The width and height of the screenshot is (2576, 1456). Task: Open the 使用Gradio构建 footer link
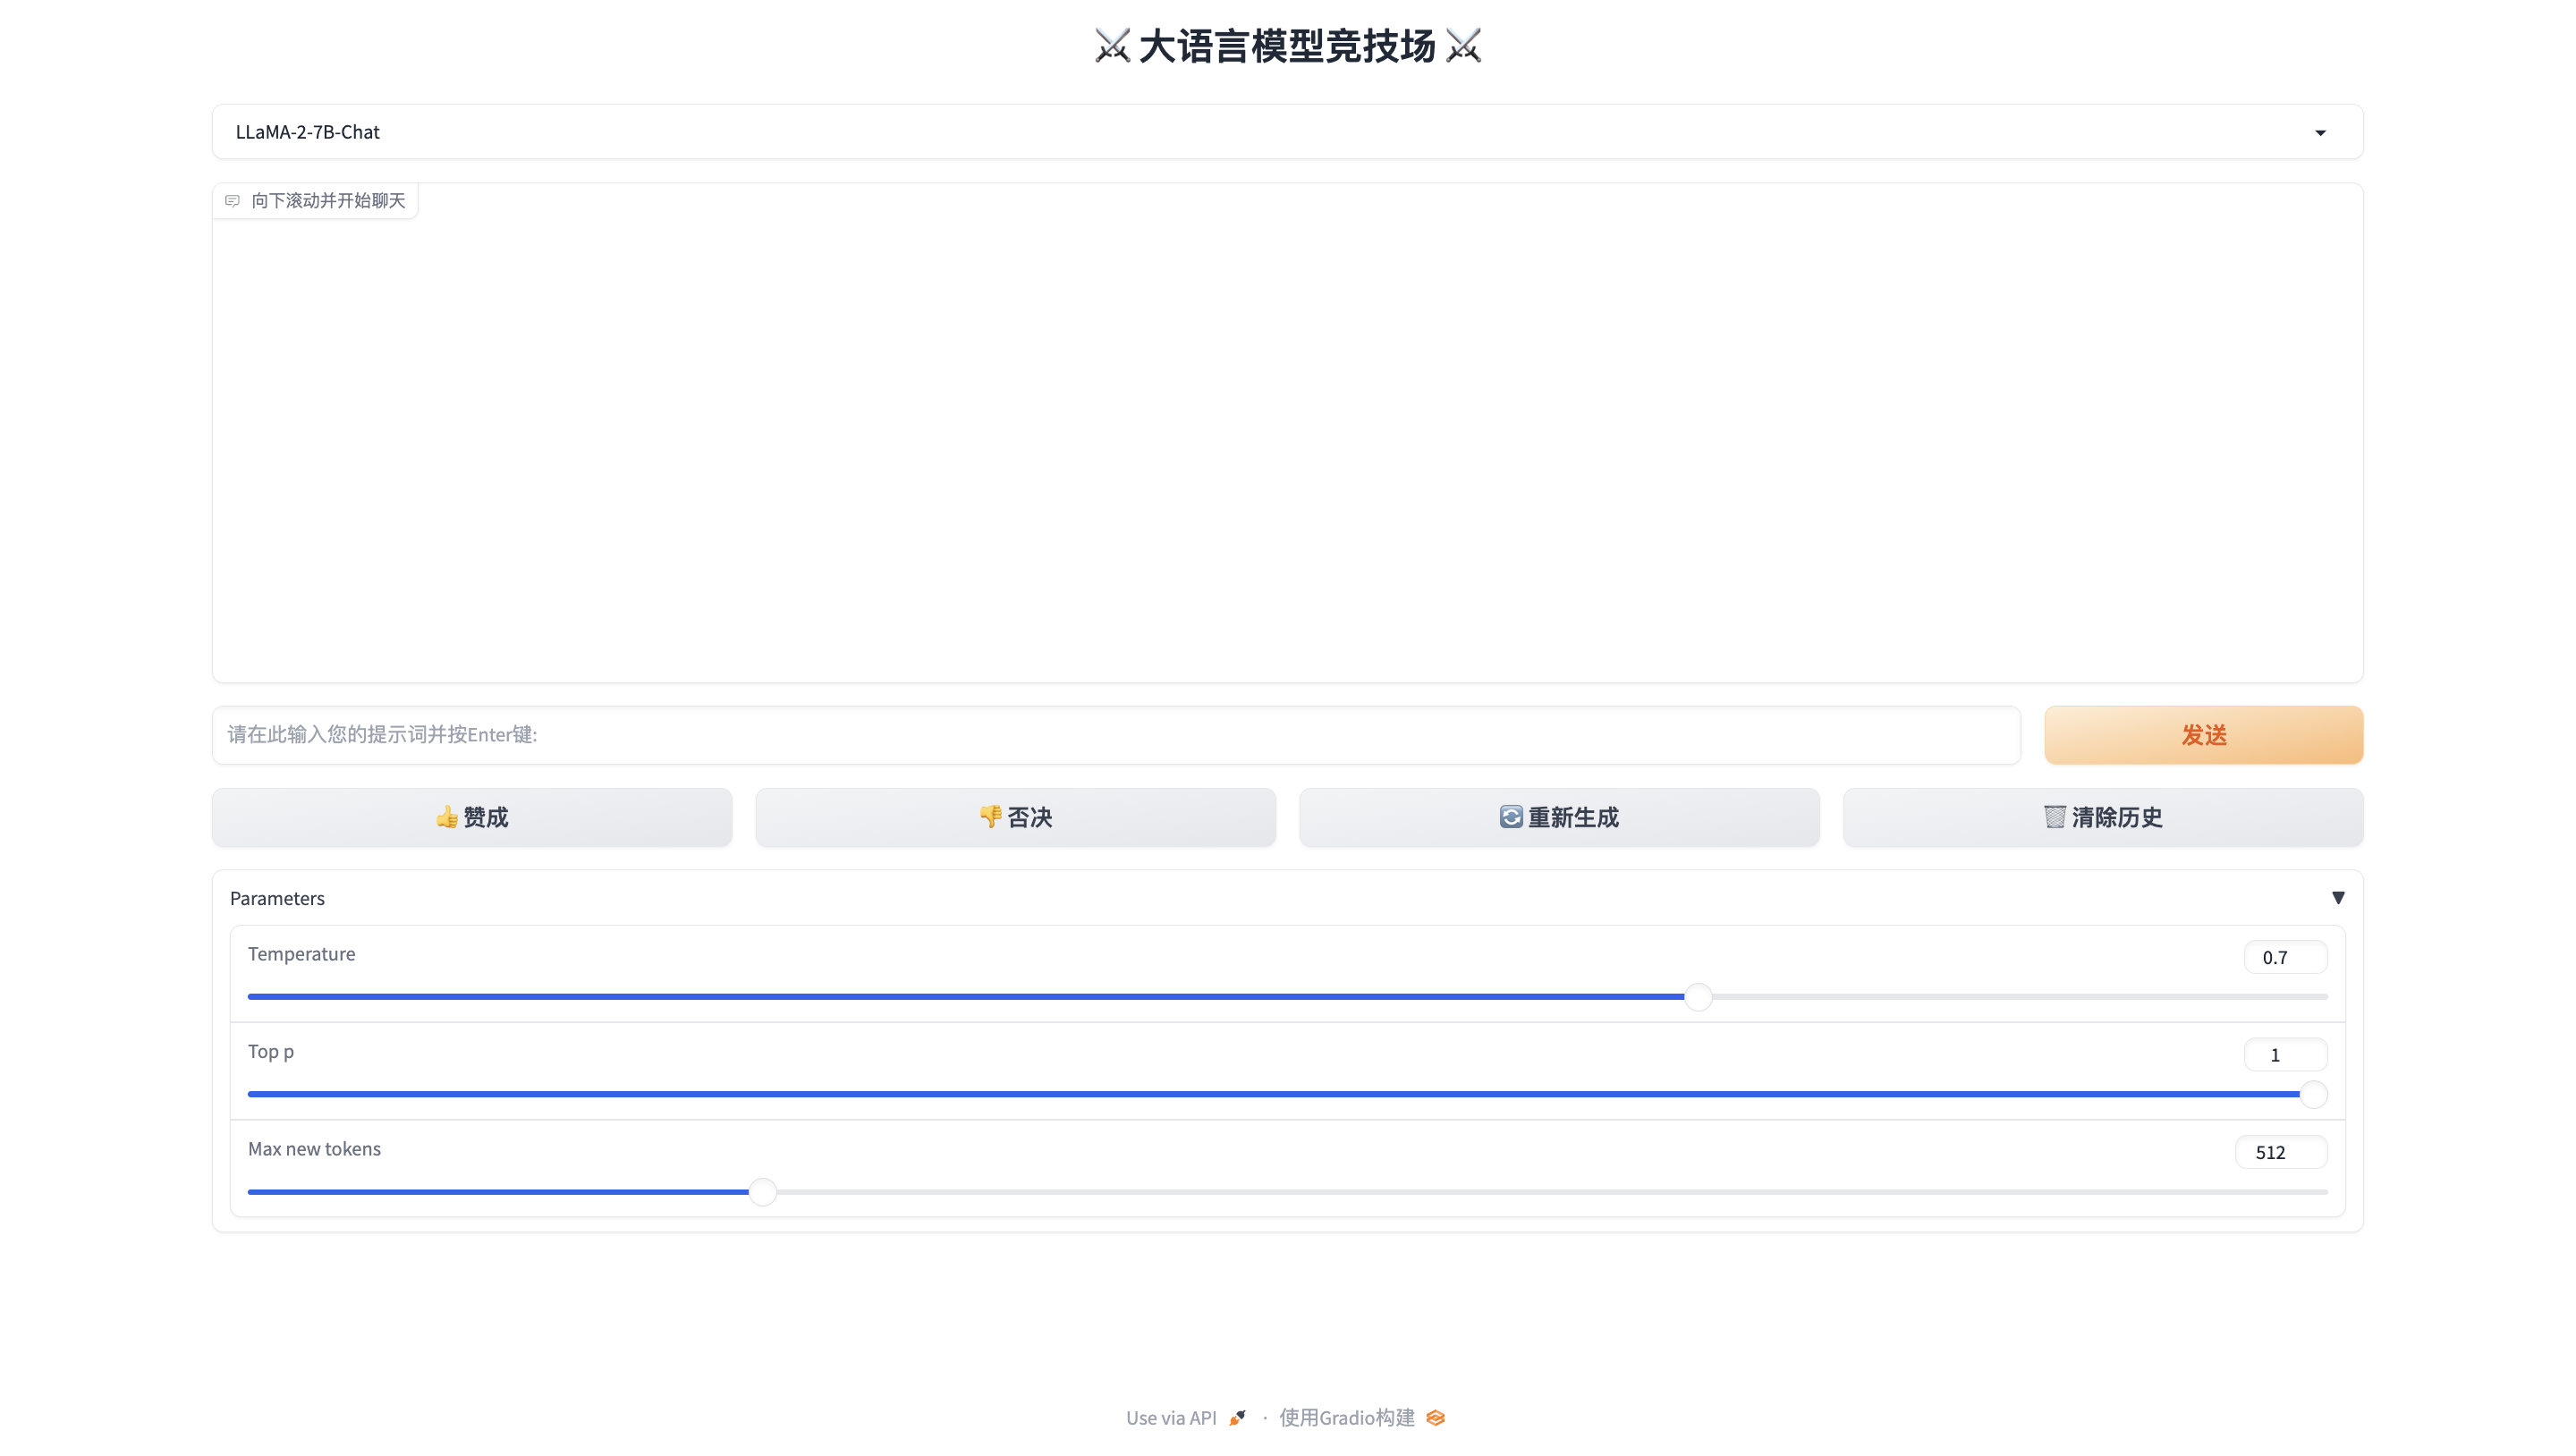tap(1347, 1417)
